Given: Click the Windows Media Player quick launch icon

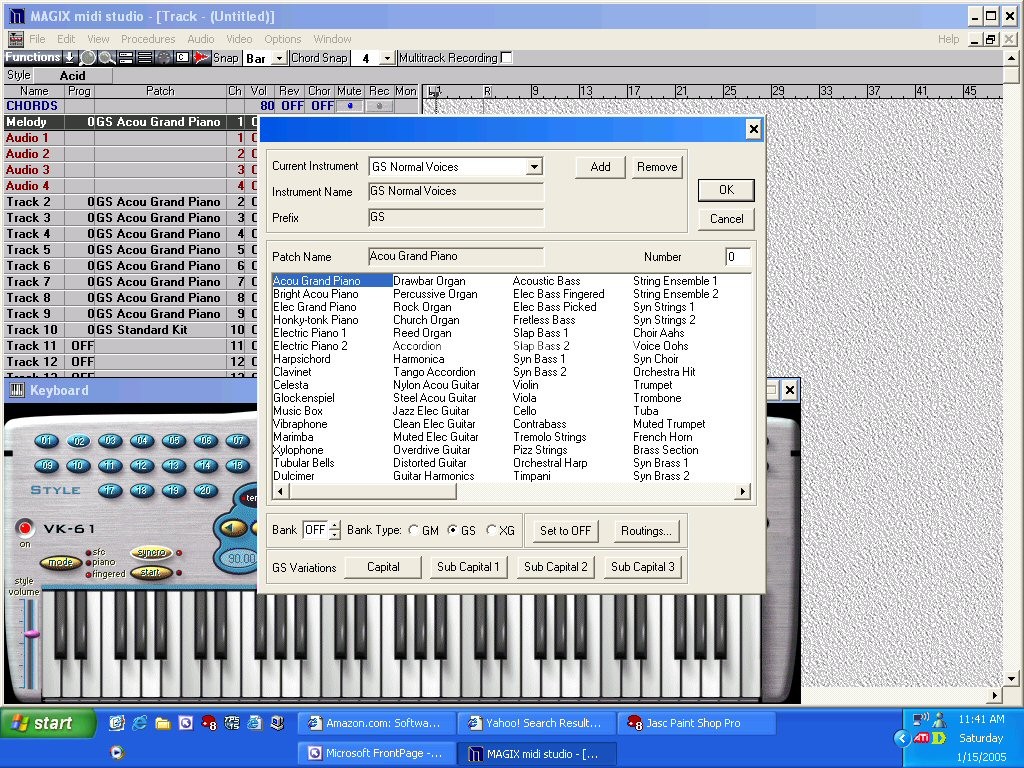Looking at the screenshot, I should (x=117, y=753).
